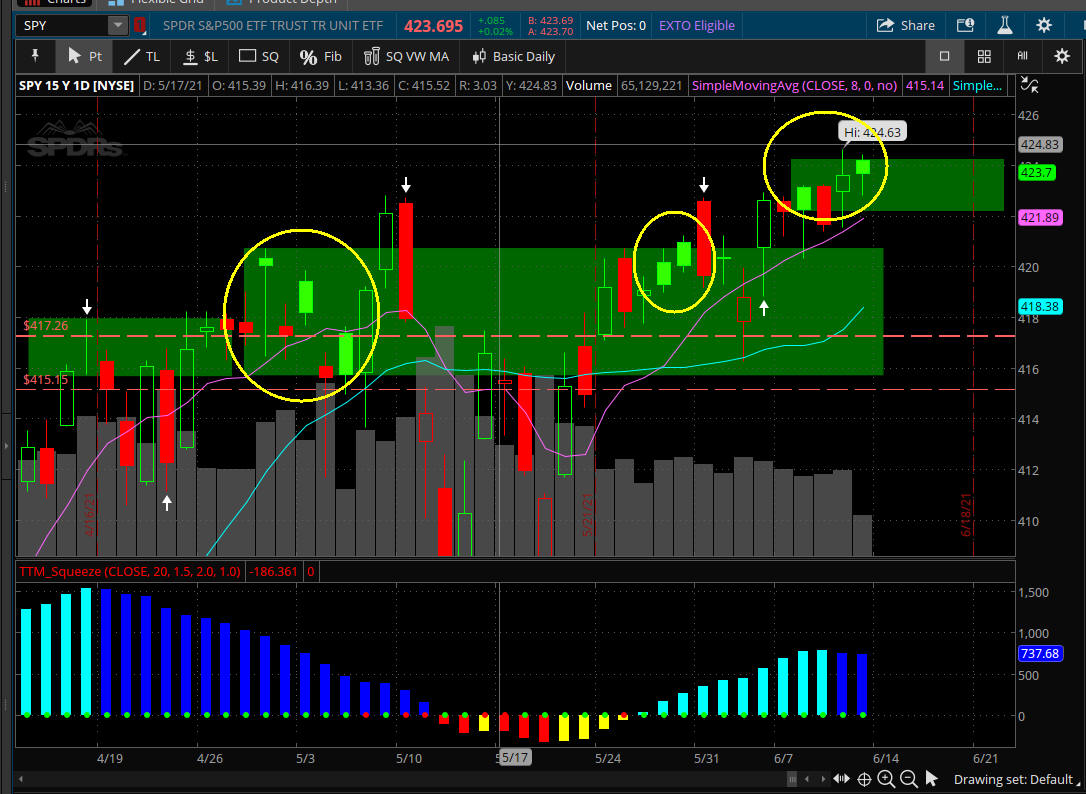Pick the $L price level tool
The height and width of the screenshot is (794, 1086).
coord(200,57)
